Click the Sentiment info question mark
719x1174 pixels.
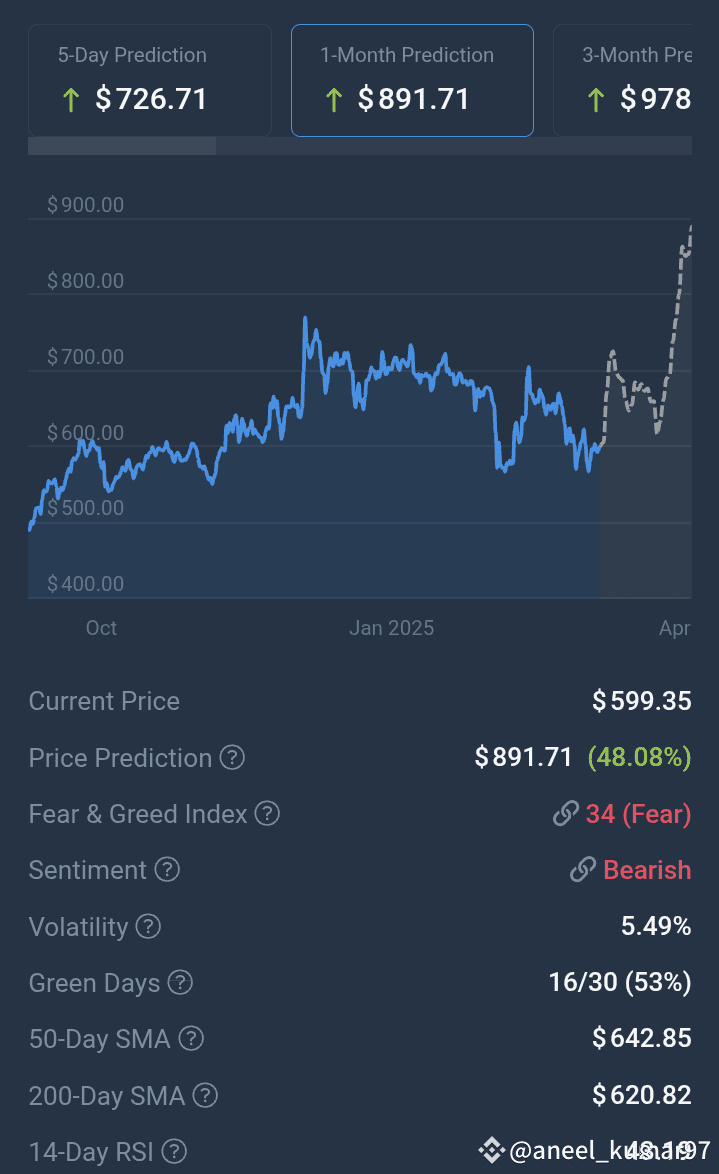tap(167, 870)
